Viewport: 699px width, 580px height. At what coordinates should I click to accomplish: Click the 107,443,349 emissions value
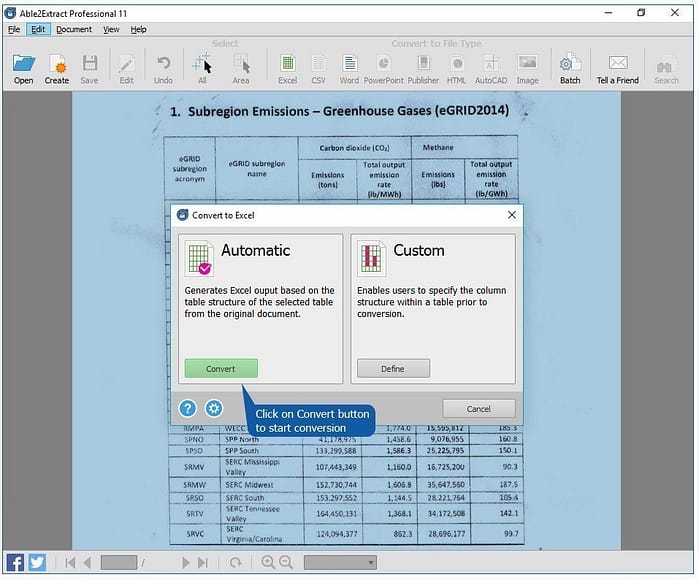click(x=336, y=467)
